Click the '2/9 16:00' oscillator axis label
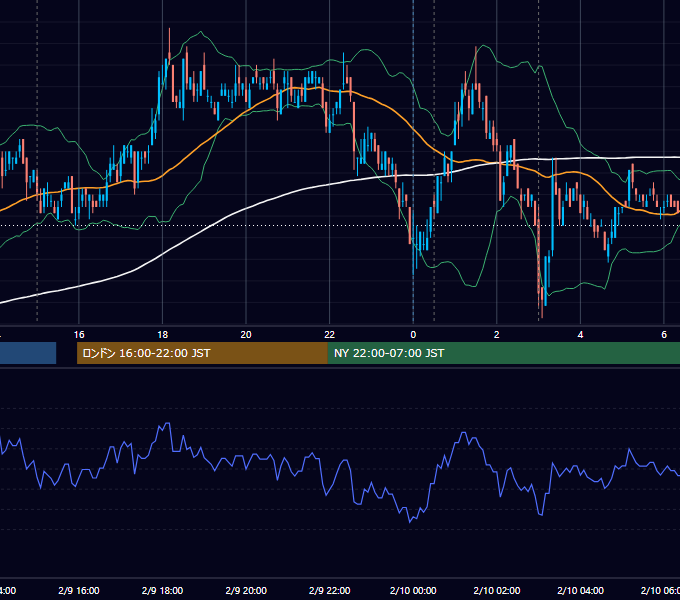 [x=79, y=590]
